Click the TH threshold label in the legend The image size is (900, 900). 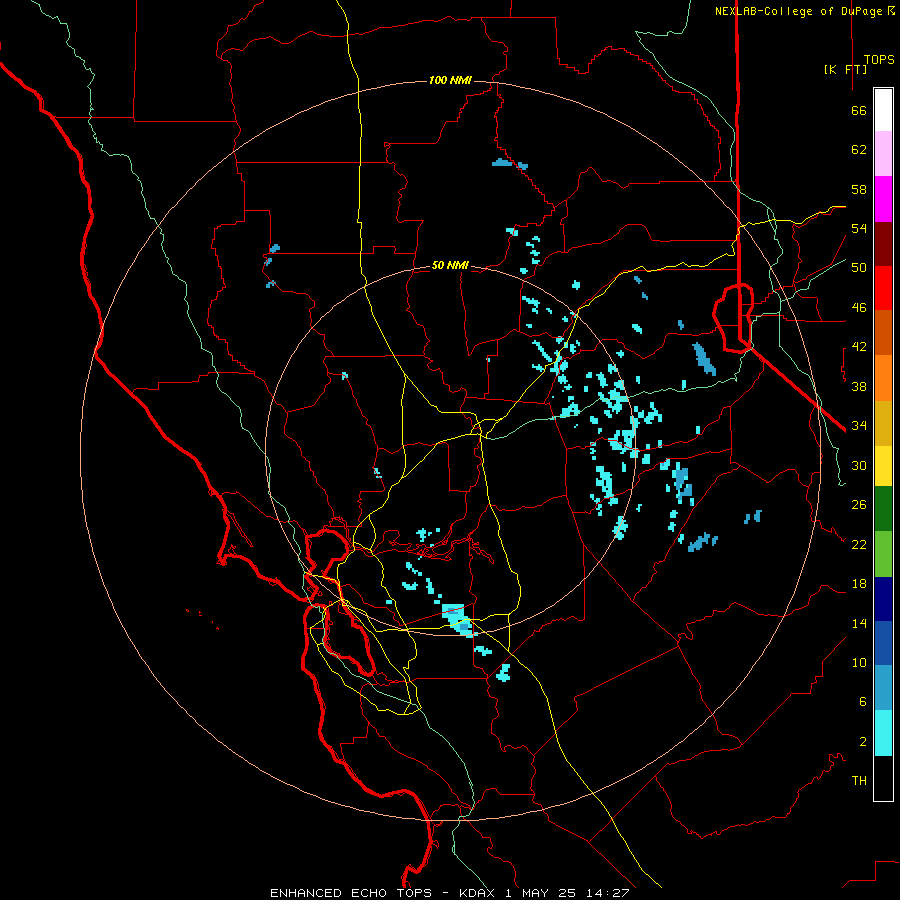(859, 781)
